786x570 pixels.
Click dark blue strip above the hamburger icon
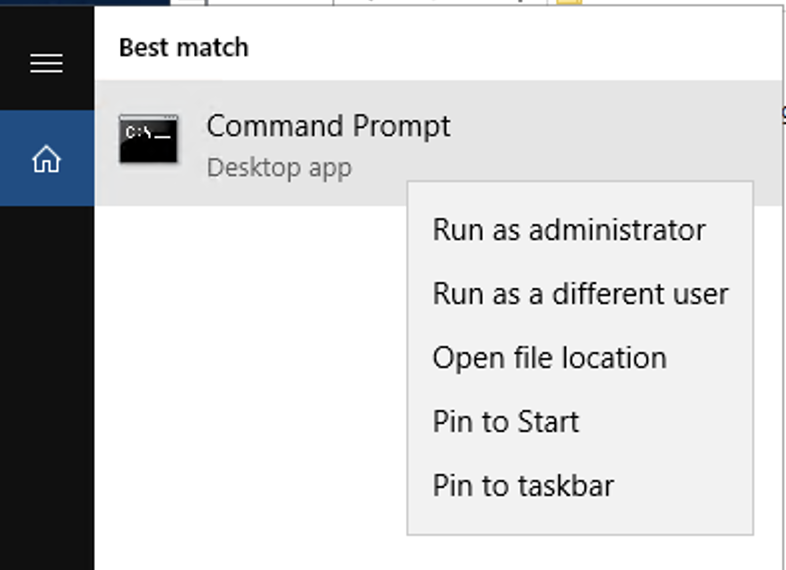click(x=85, y=3)
